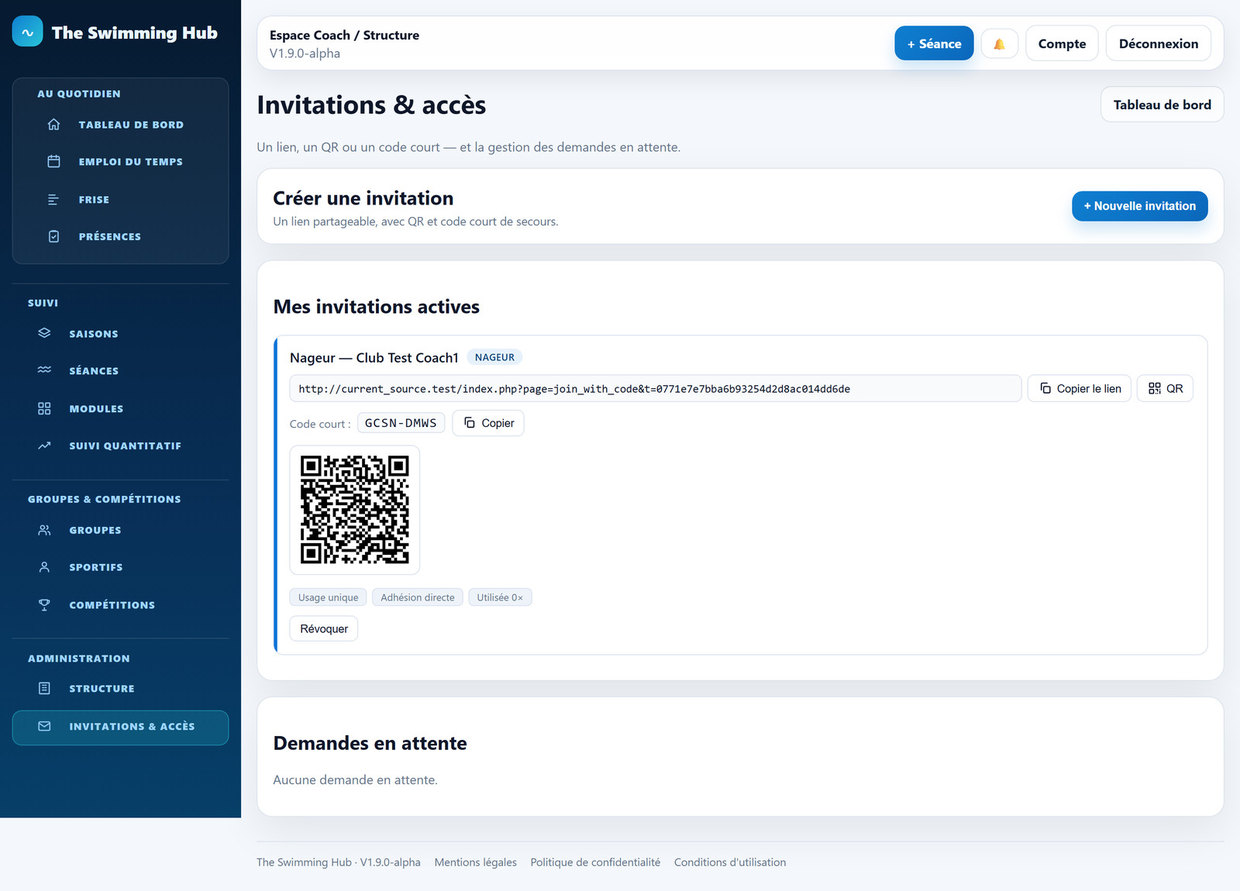
Task: Open Conditions d'utilisation link
Action: [730, 862]
